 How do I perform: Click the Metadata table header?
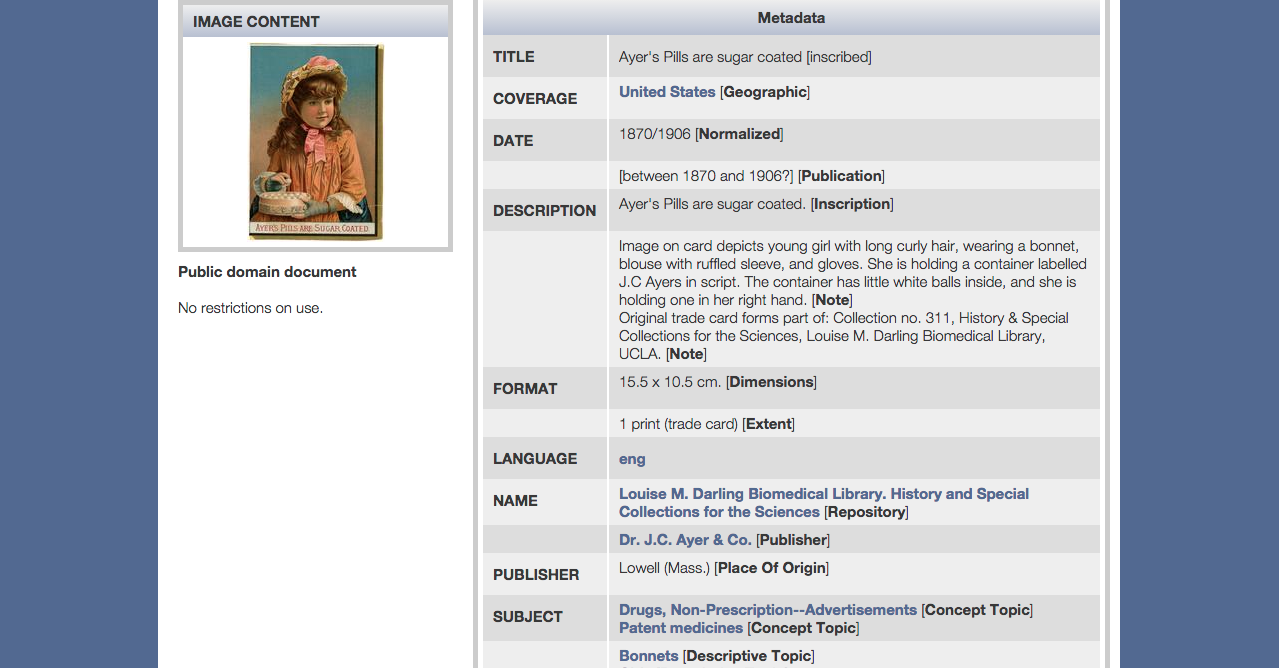tap(791, 18)
